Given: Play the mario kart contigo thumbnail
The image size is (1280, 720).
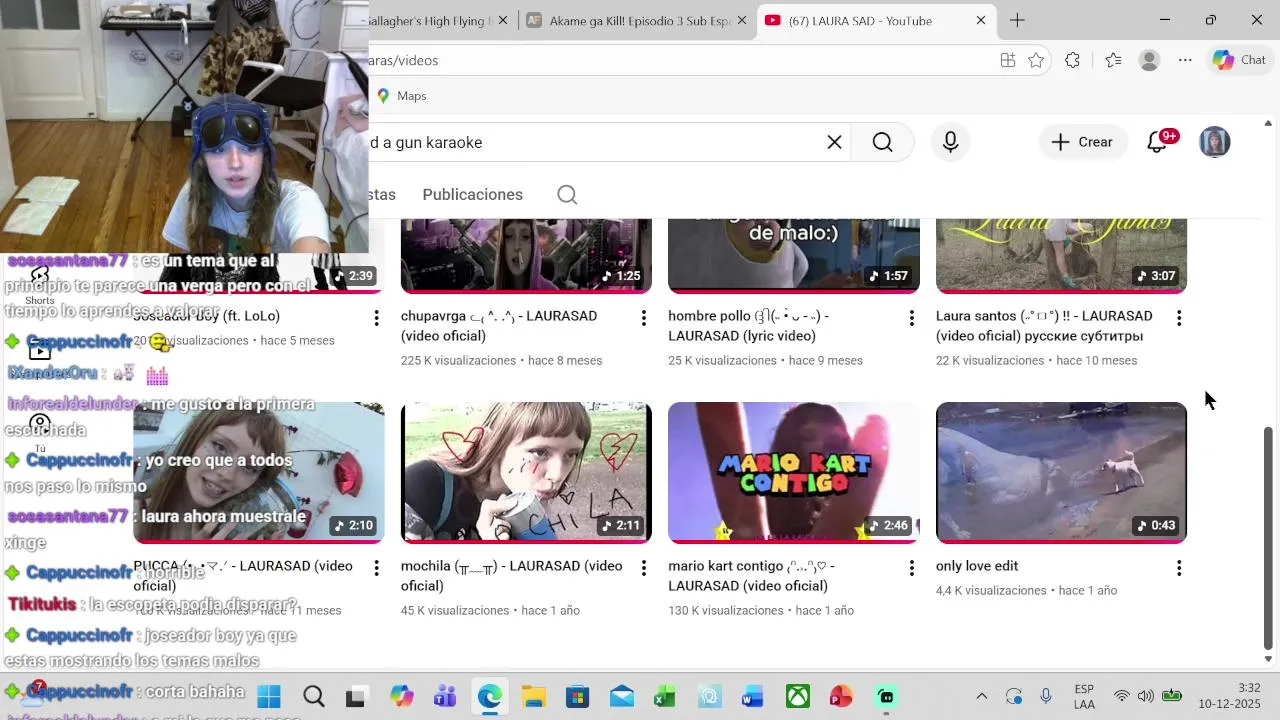Looking at the screenshot, I should tap(793, 472).
